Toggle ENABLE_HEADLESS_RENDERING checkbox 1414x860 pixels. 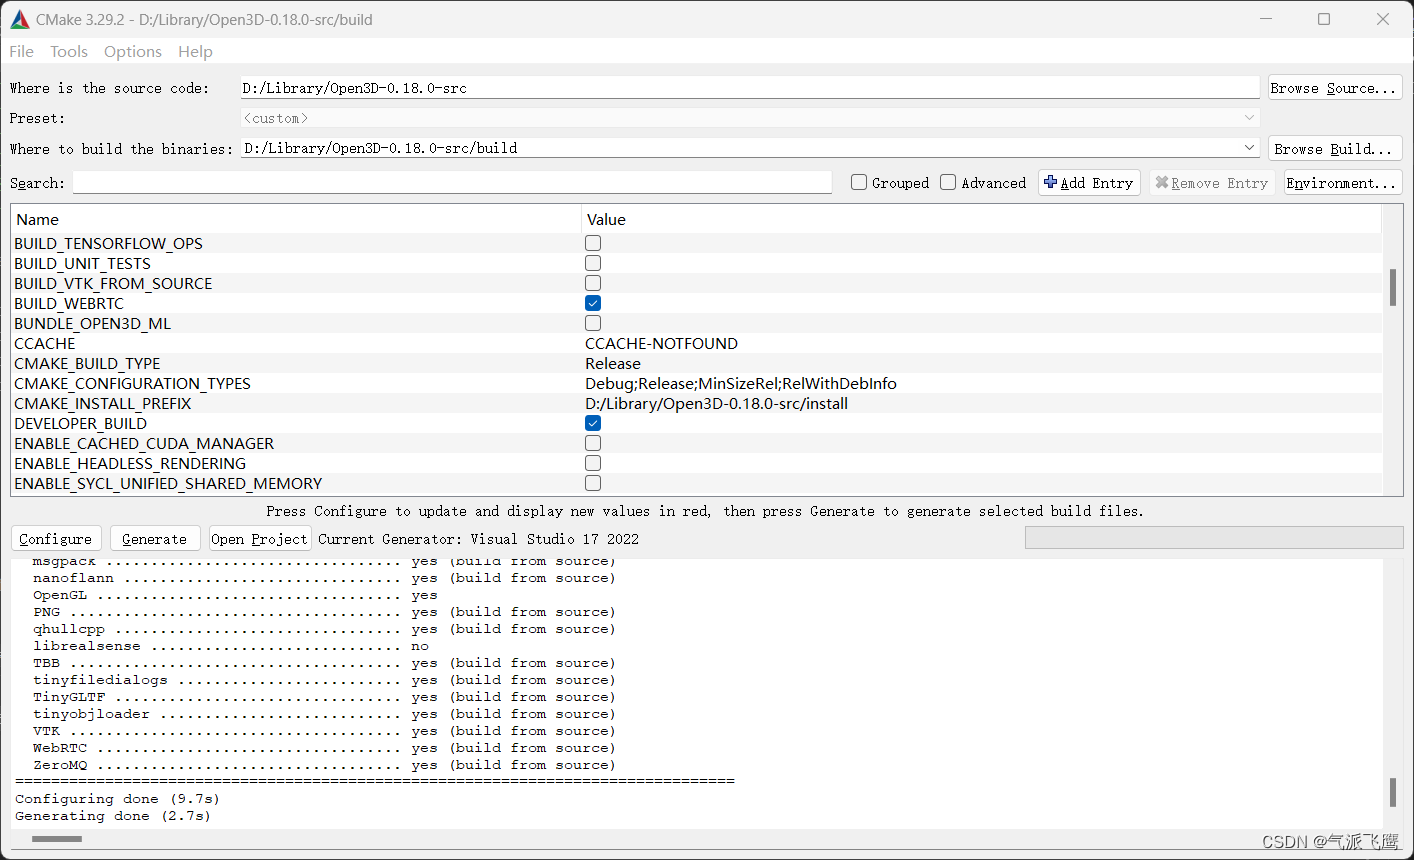pos(593,463)
